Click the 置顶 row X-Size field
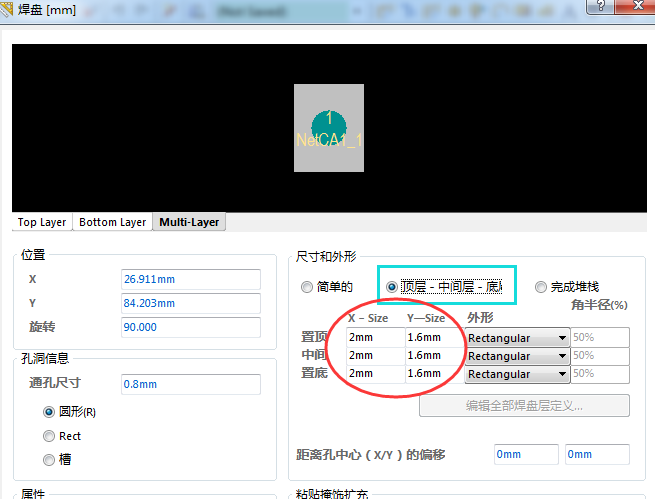This screenshot has height=499, width=655. [375, 338]
